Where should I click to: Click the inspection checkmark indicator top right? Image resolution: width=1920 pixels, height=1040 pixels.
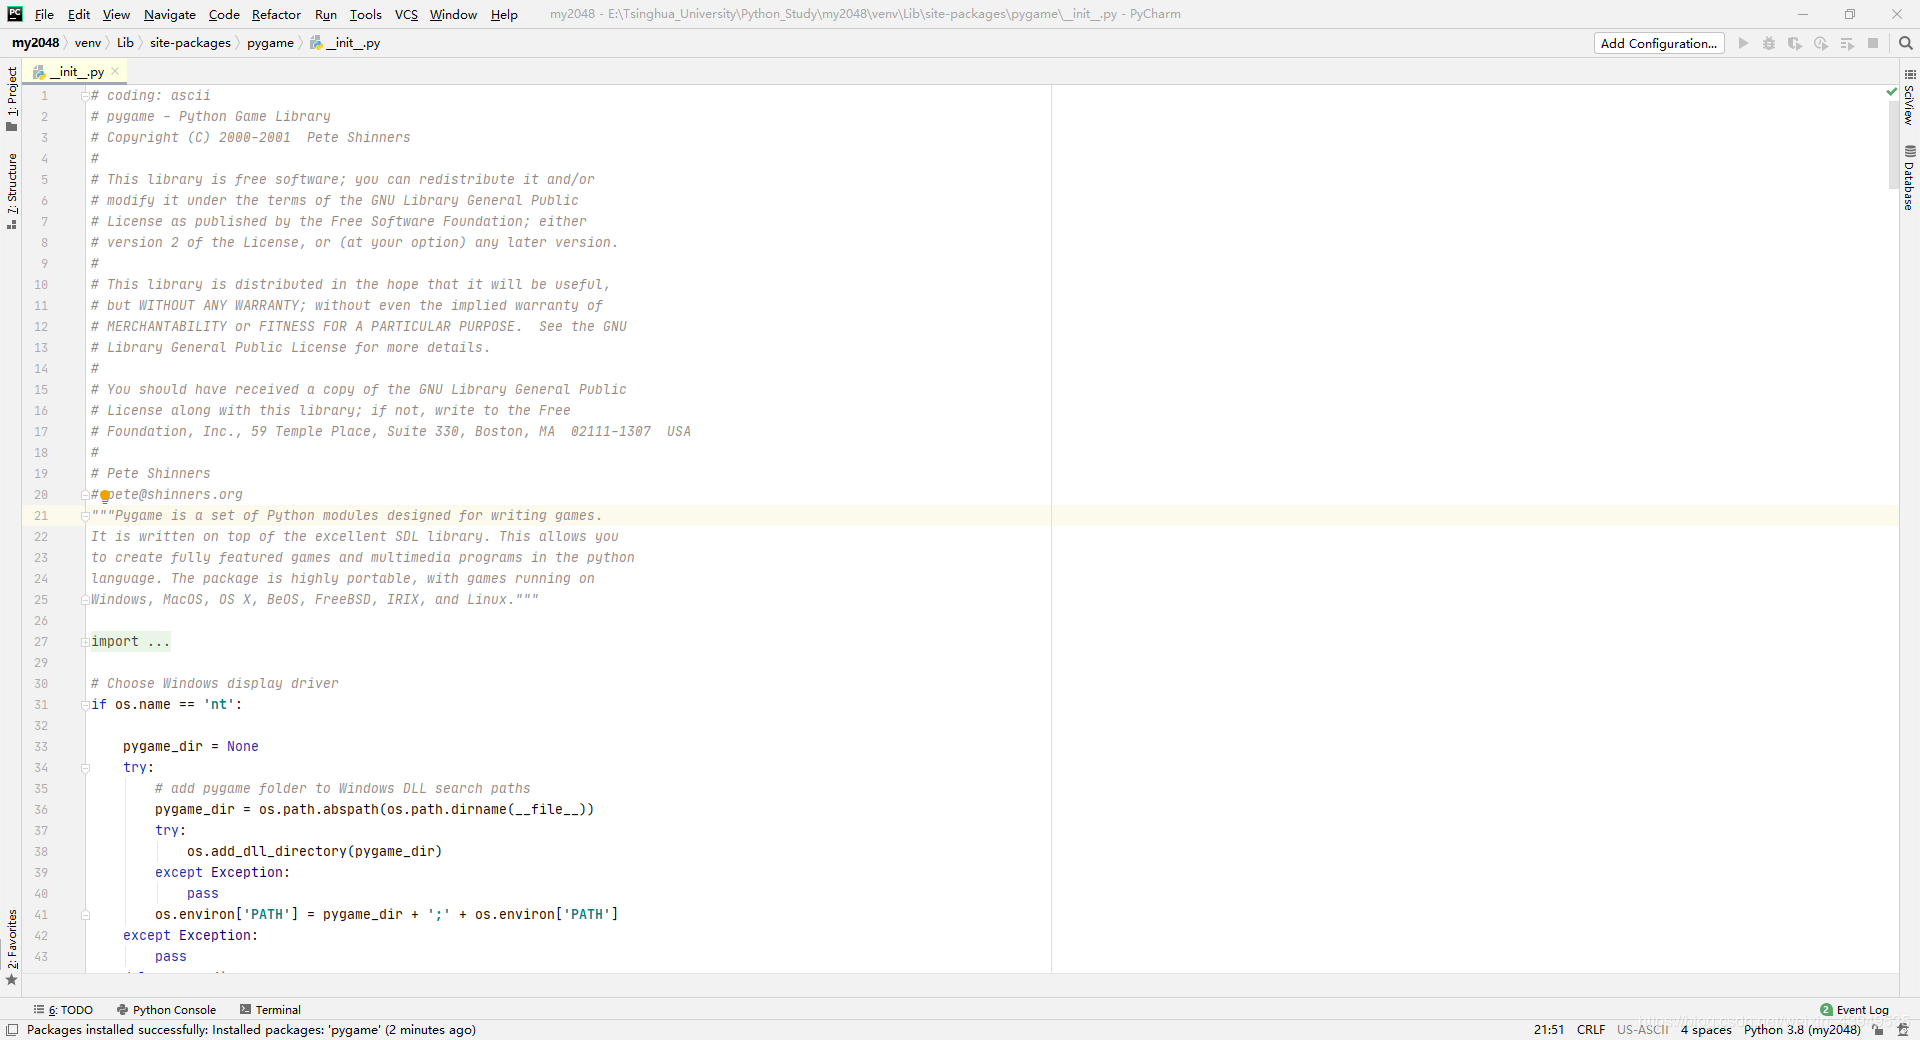pos(1891,92)
